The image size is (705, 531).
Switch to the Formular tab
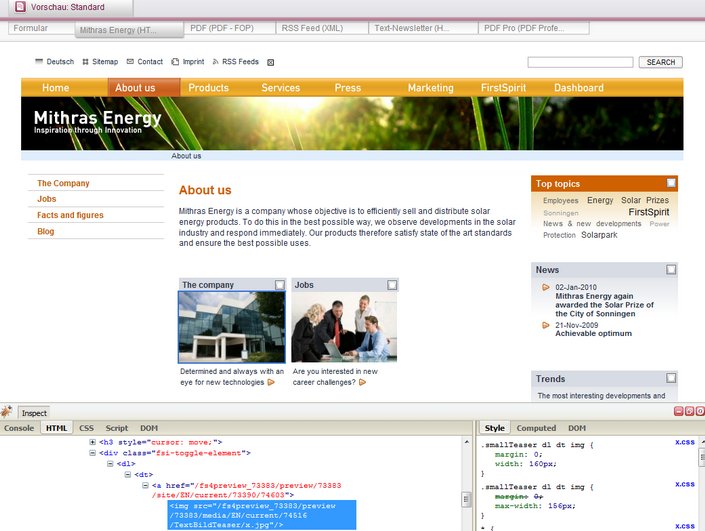[41, 28]
